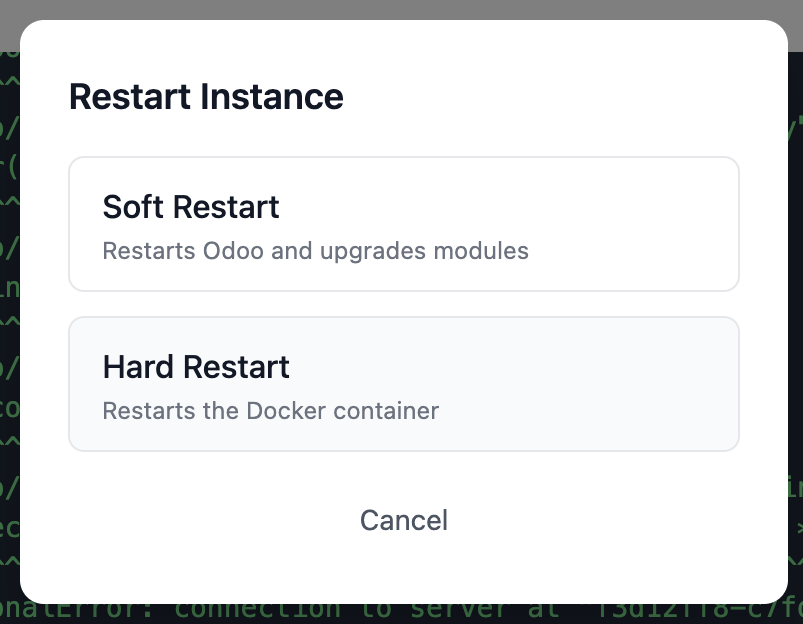Image resolution: width=803 pixels, height=624 pixels.
Task: Dismiss the dialog using the Cancel link
Action: pos(404,520)
